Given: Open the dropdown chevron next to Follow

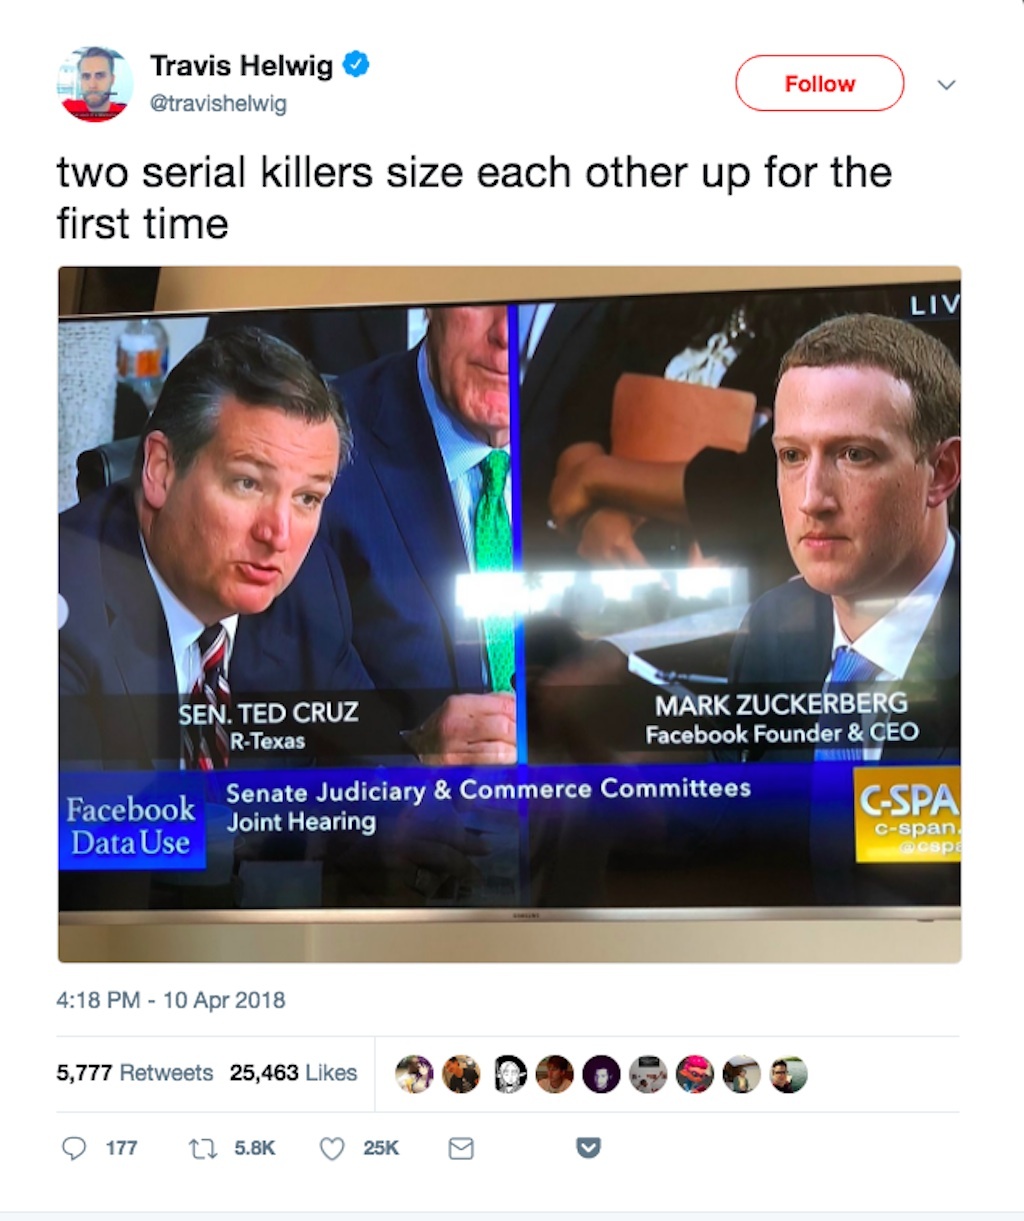Looking at the screenshot, I should 946,86.
